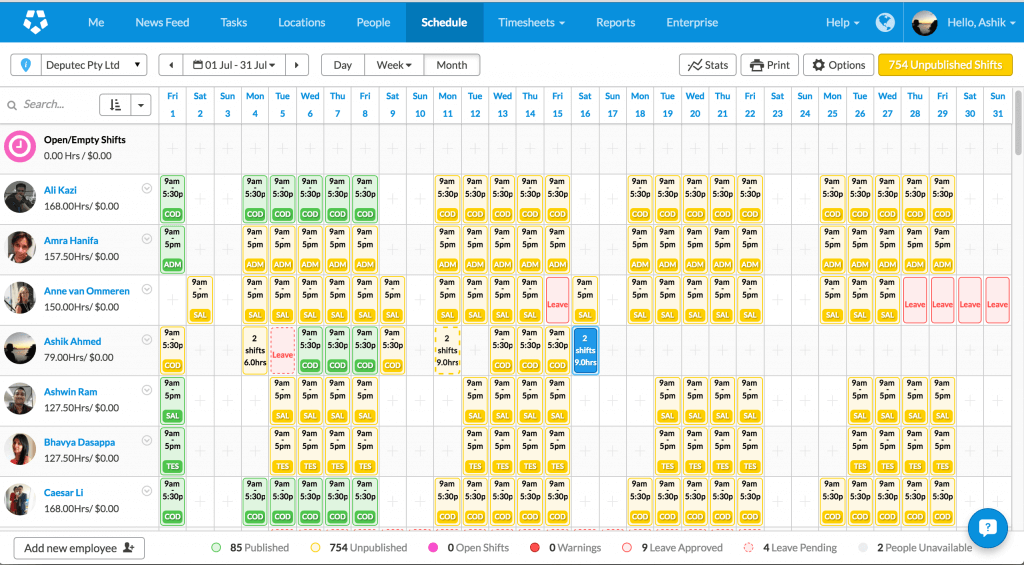Expand the Timesheets menu
Viewport: 1024px width, 565px height.
tap(531, 22)
